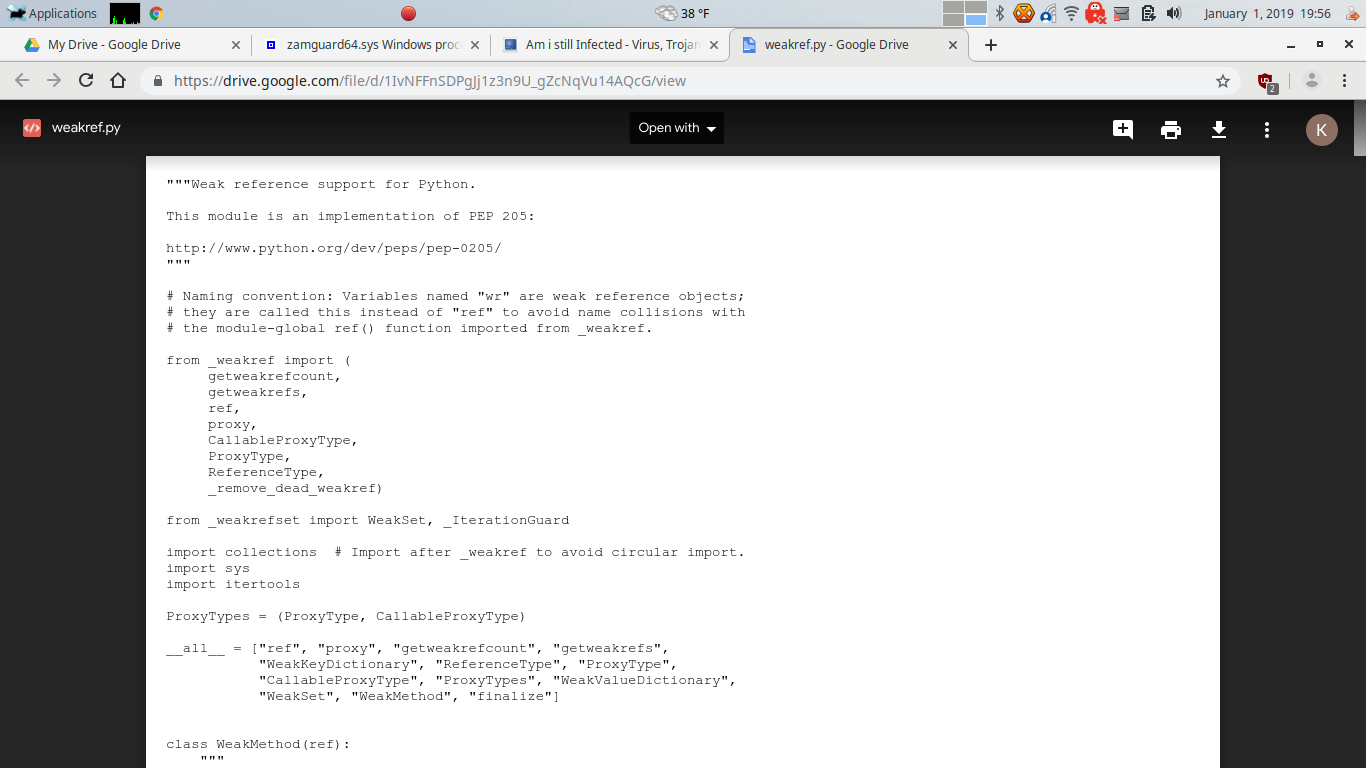Open a new browser tab
This screenshot has height=768, width=1366.
click(x=991, y=45)
